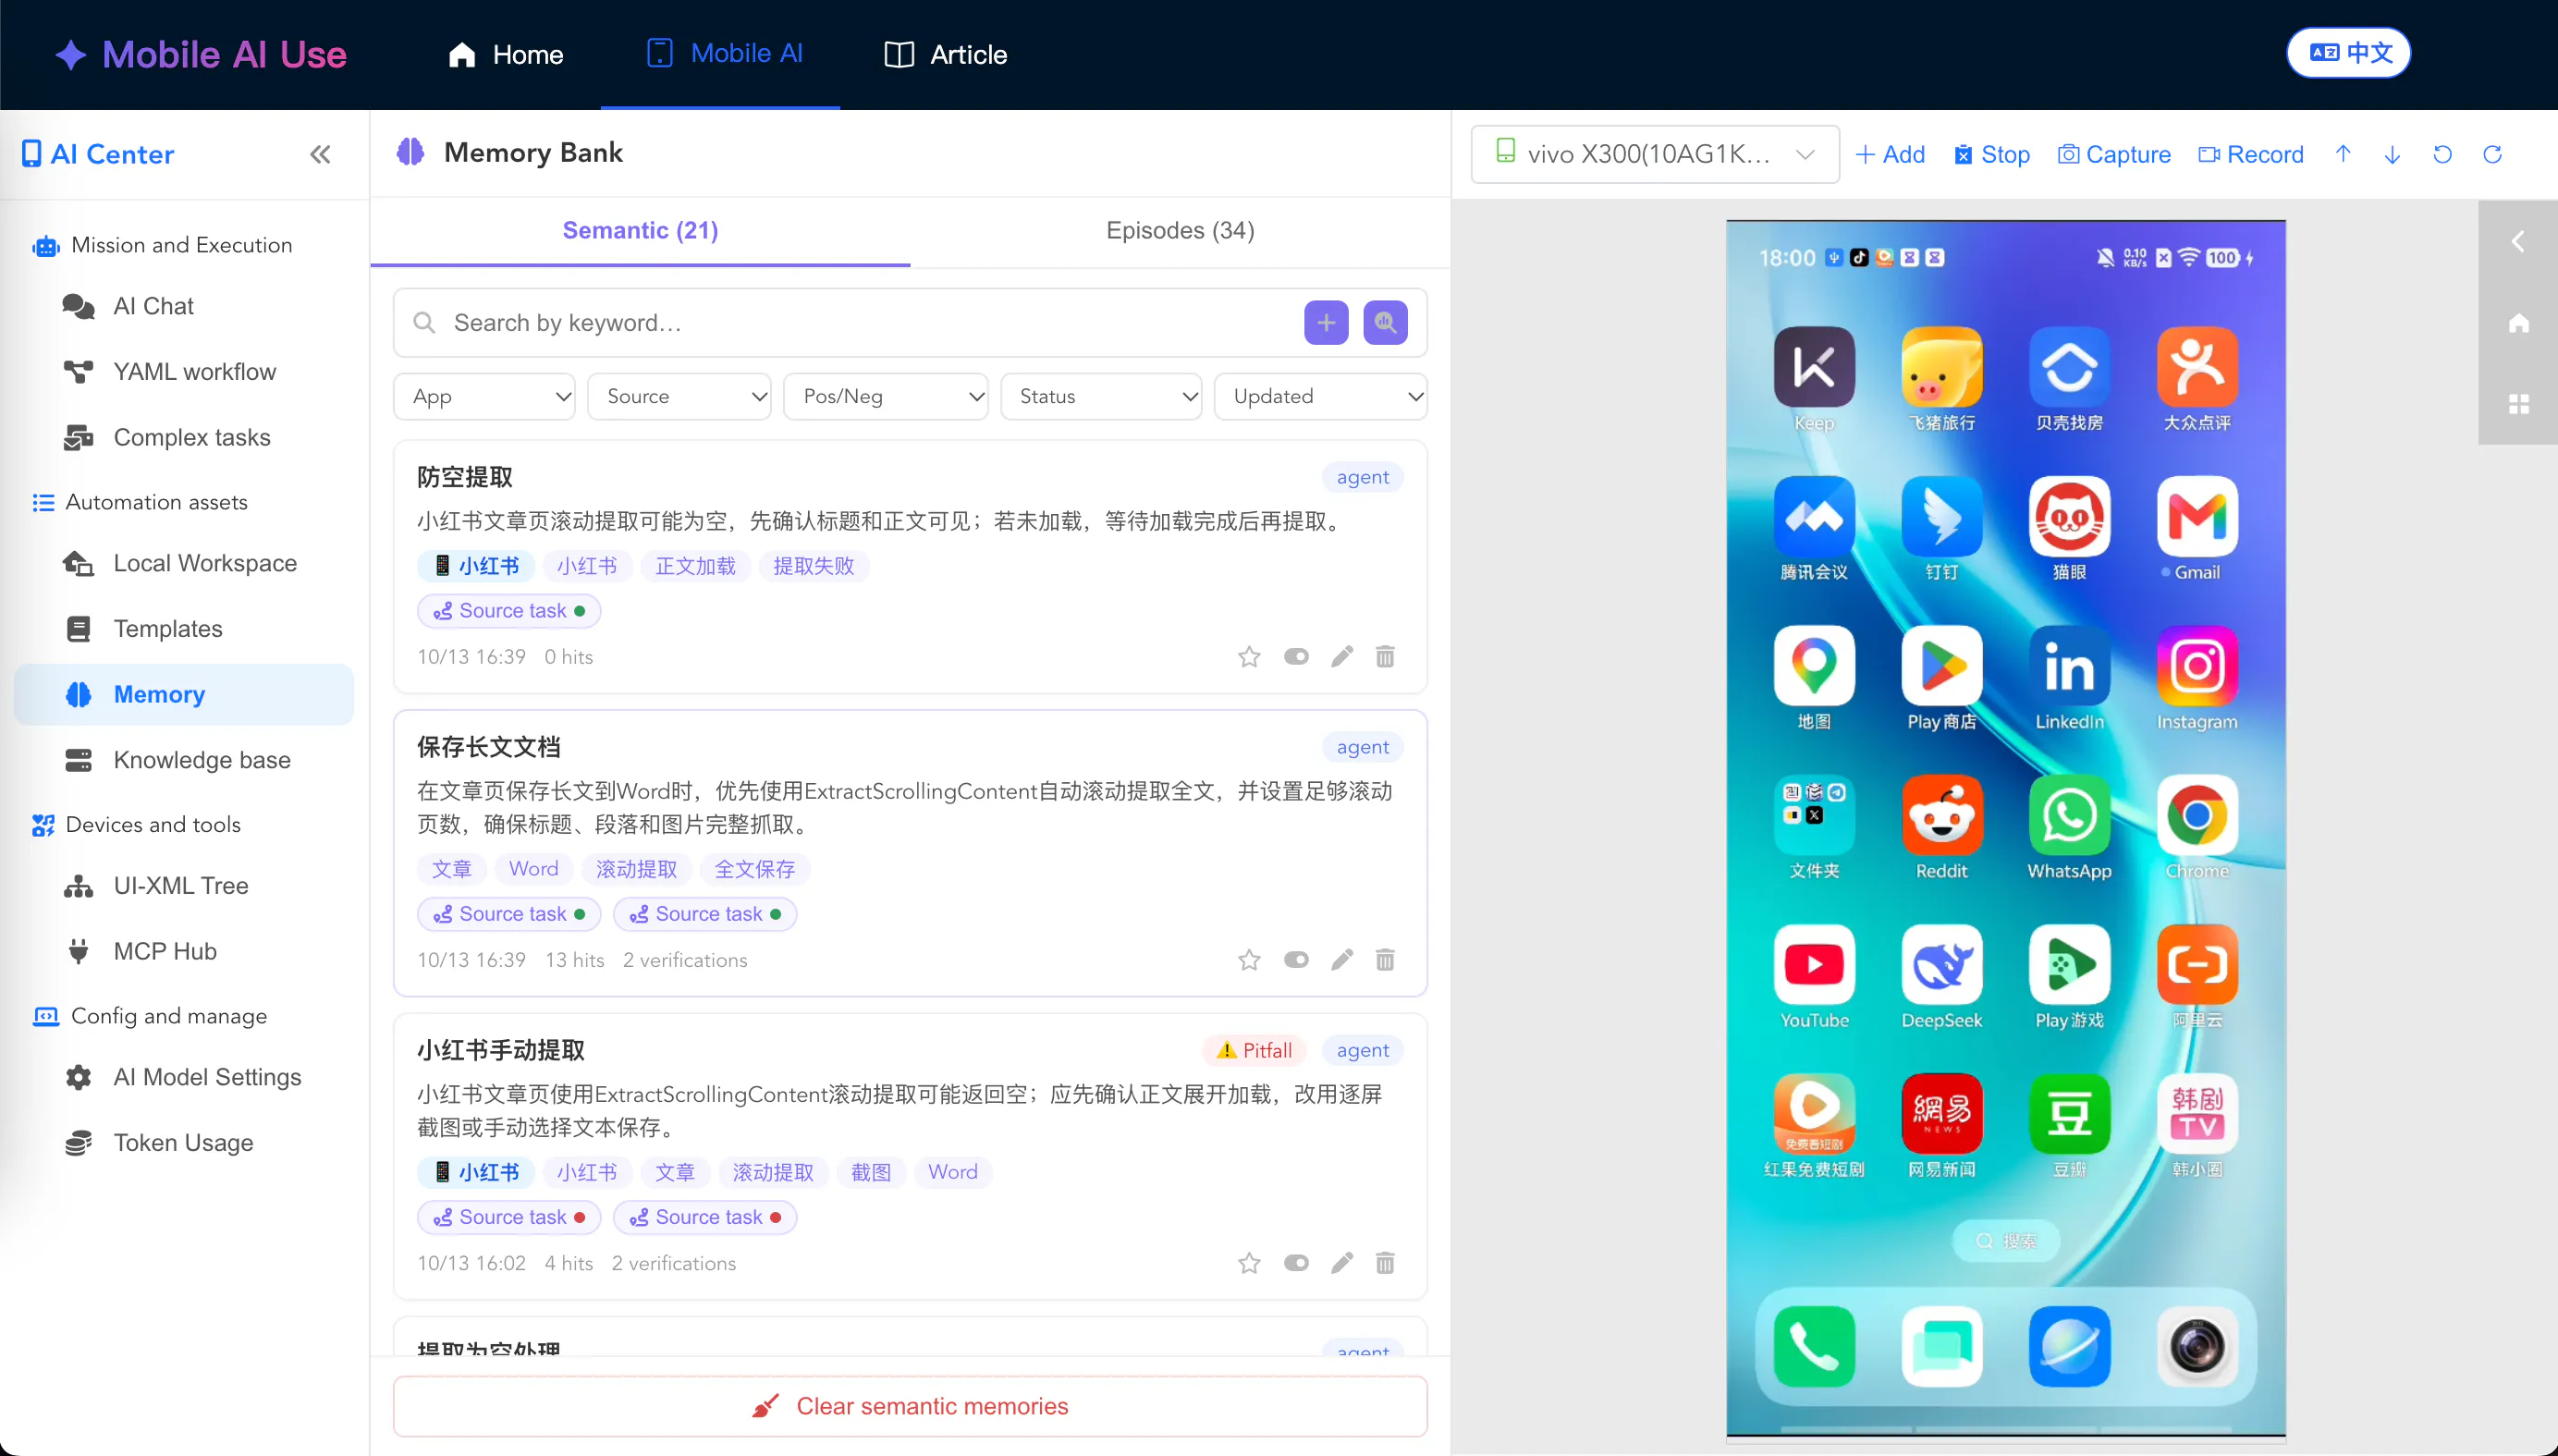Go to Home in top navigation
Image resolution: width=2558 pixels, height=1456 pixels.
coord(506,54)
